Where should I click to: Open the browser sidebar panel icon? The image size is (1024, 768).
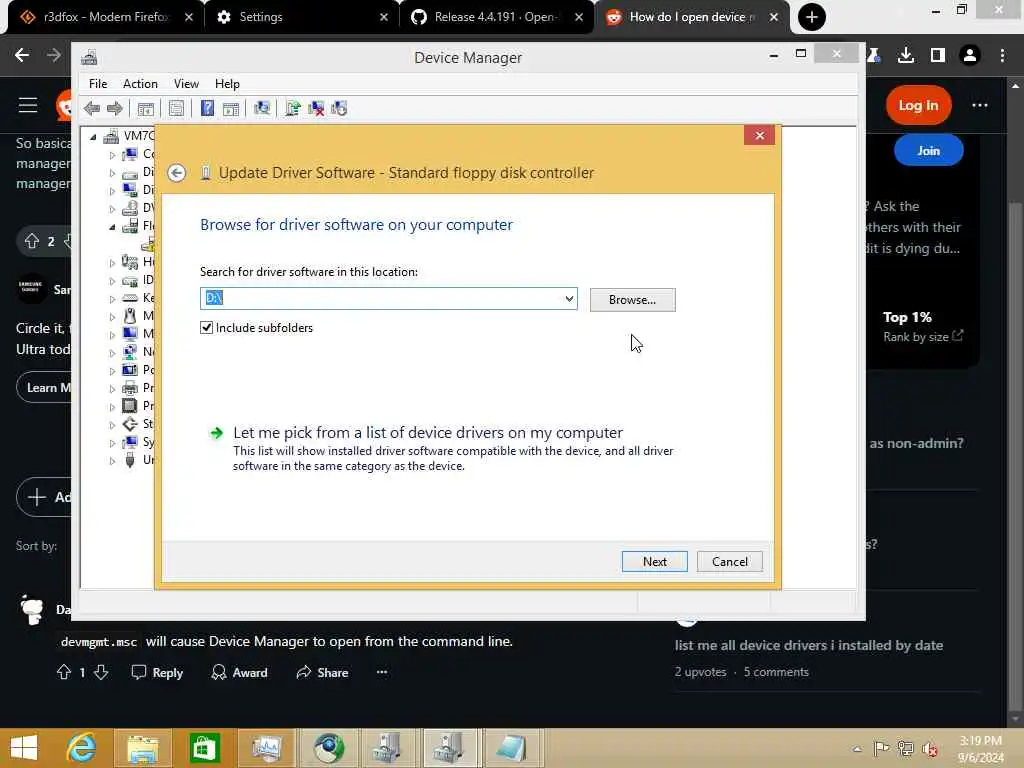tap(938, 55)
